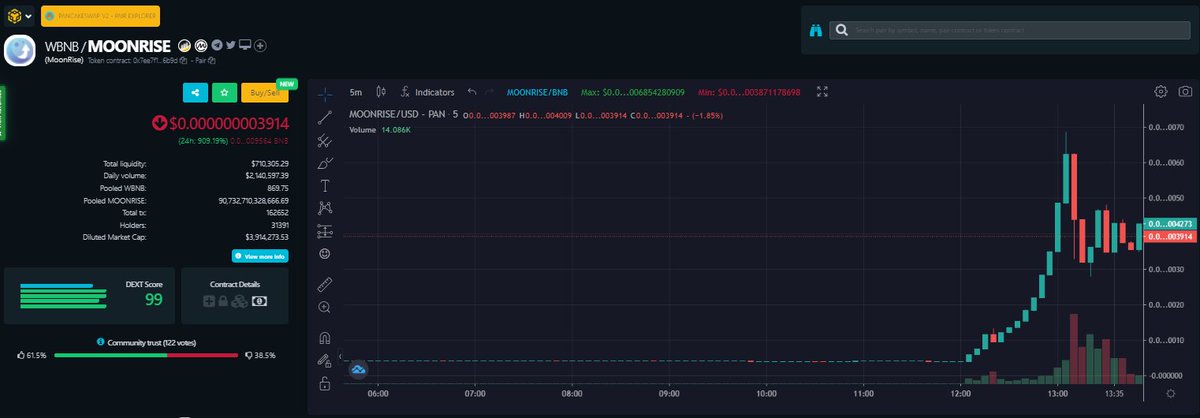Image resolution: width=1200 pixels, height=418 pixels.
Task: Open the CoinMarketCap icon next to MOONRISE
Action: pyautogui.click(x=200, y=45)
